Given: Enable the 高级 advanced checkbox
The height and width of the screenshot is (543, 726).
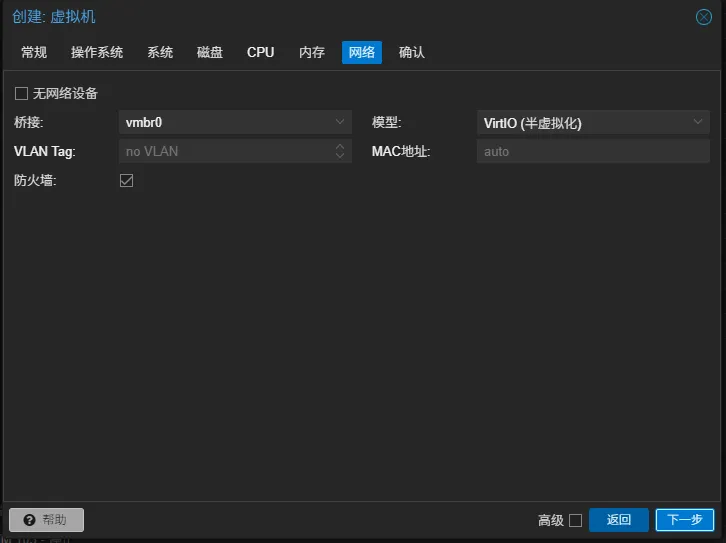Looking at the screenshot, I should pyautogui.click(x=575, y=520).
